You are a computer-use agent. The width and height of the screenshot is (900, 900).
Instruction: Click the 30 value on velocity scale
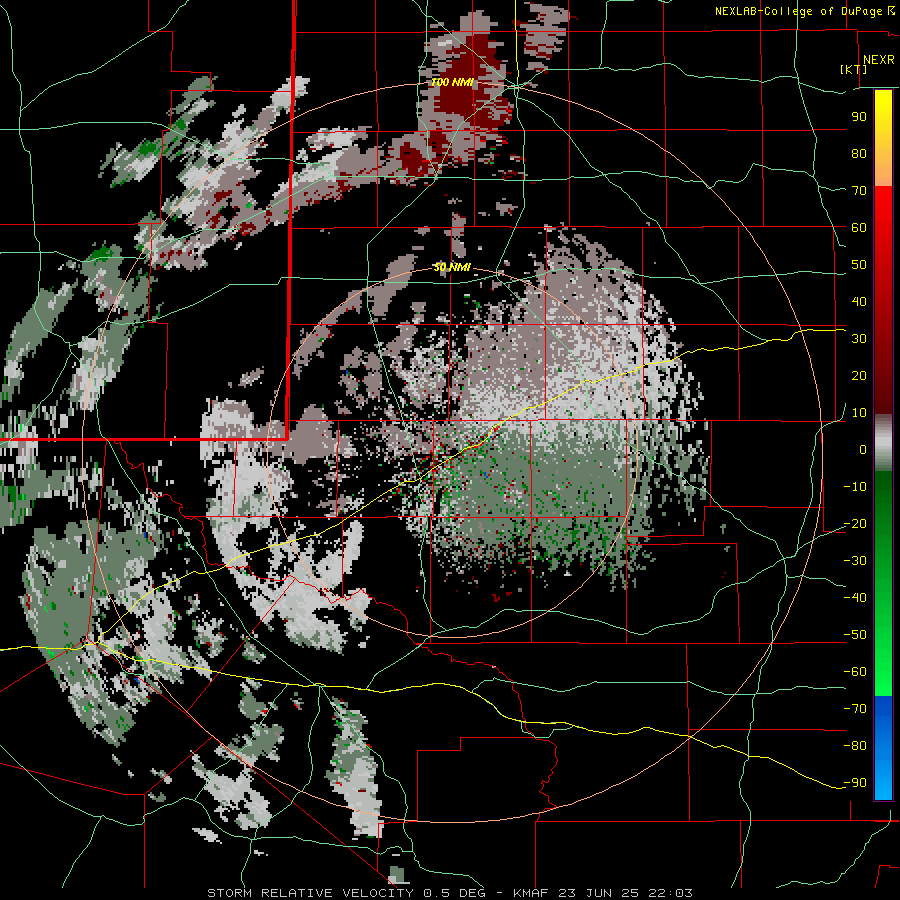click(859, 339)
